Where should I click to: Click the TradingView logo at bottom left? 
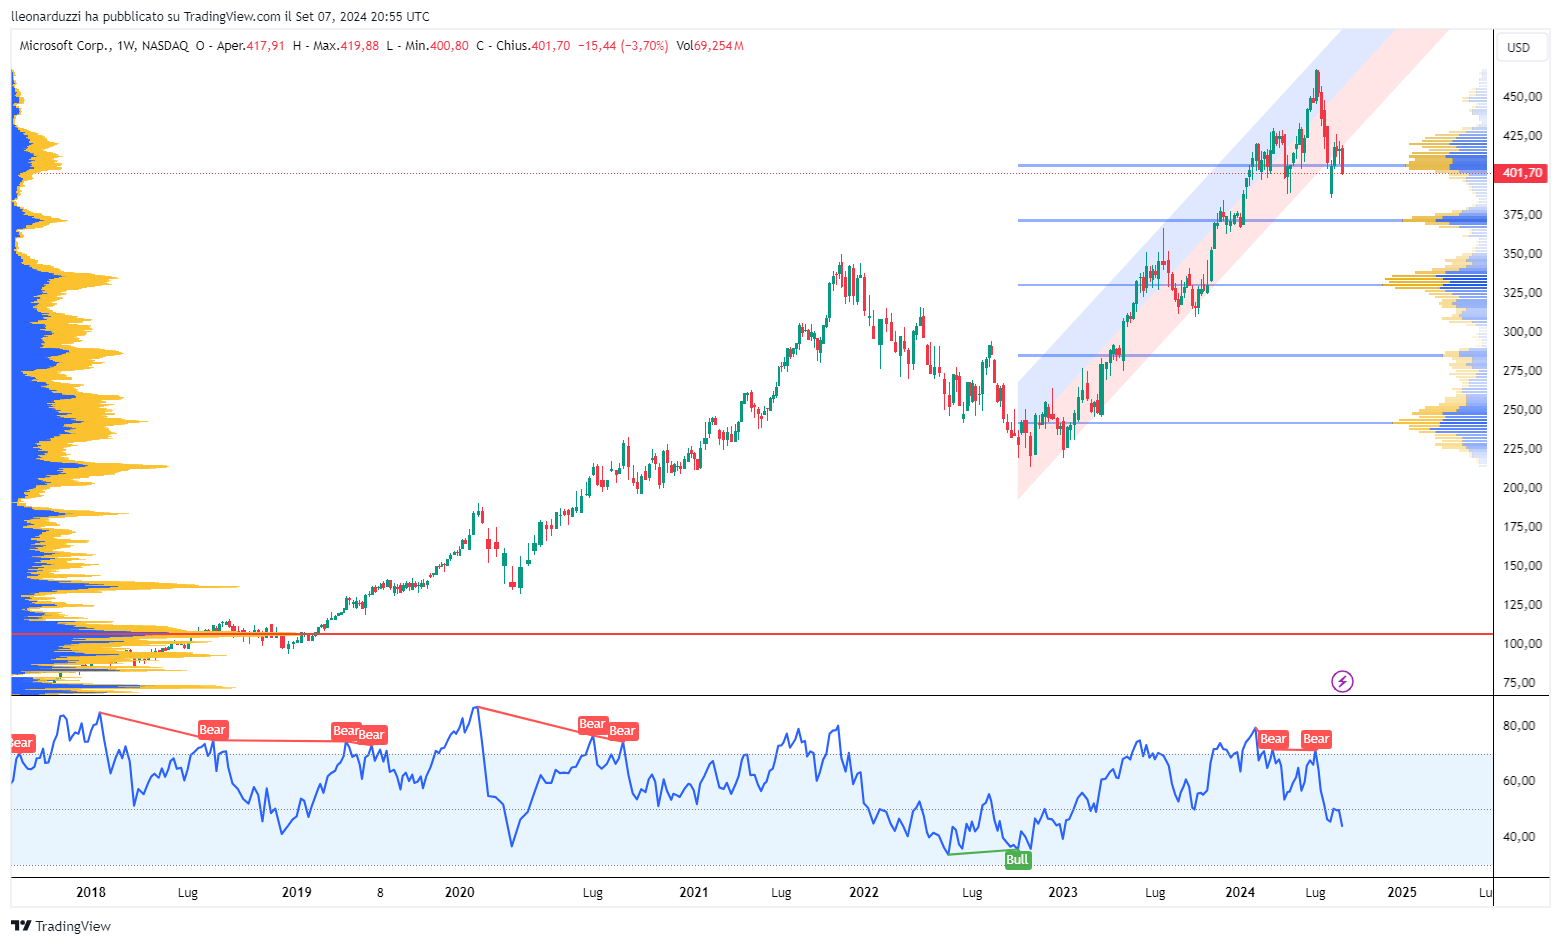coord(61,926)
